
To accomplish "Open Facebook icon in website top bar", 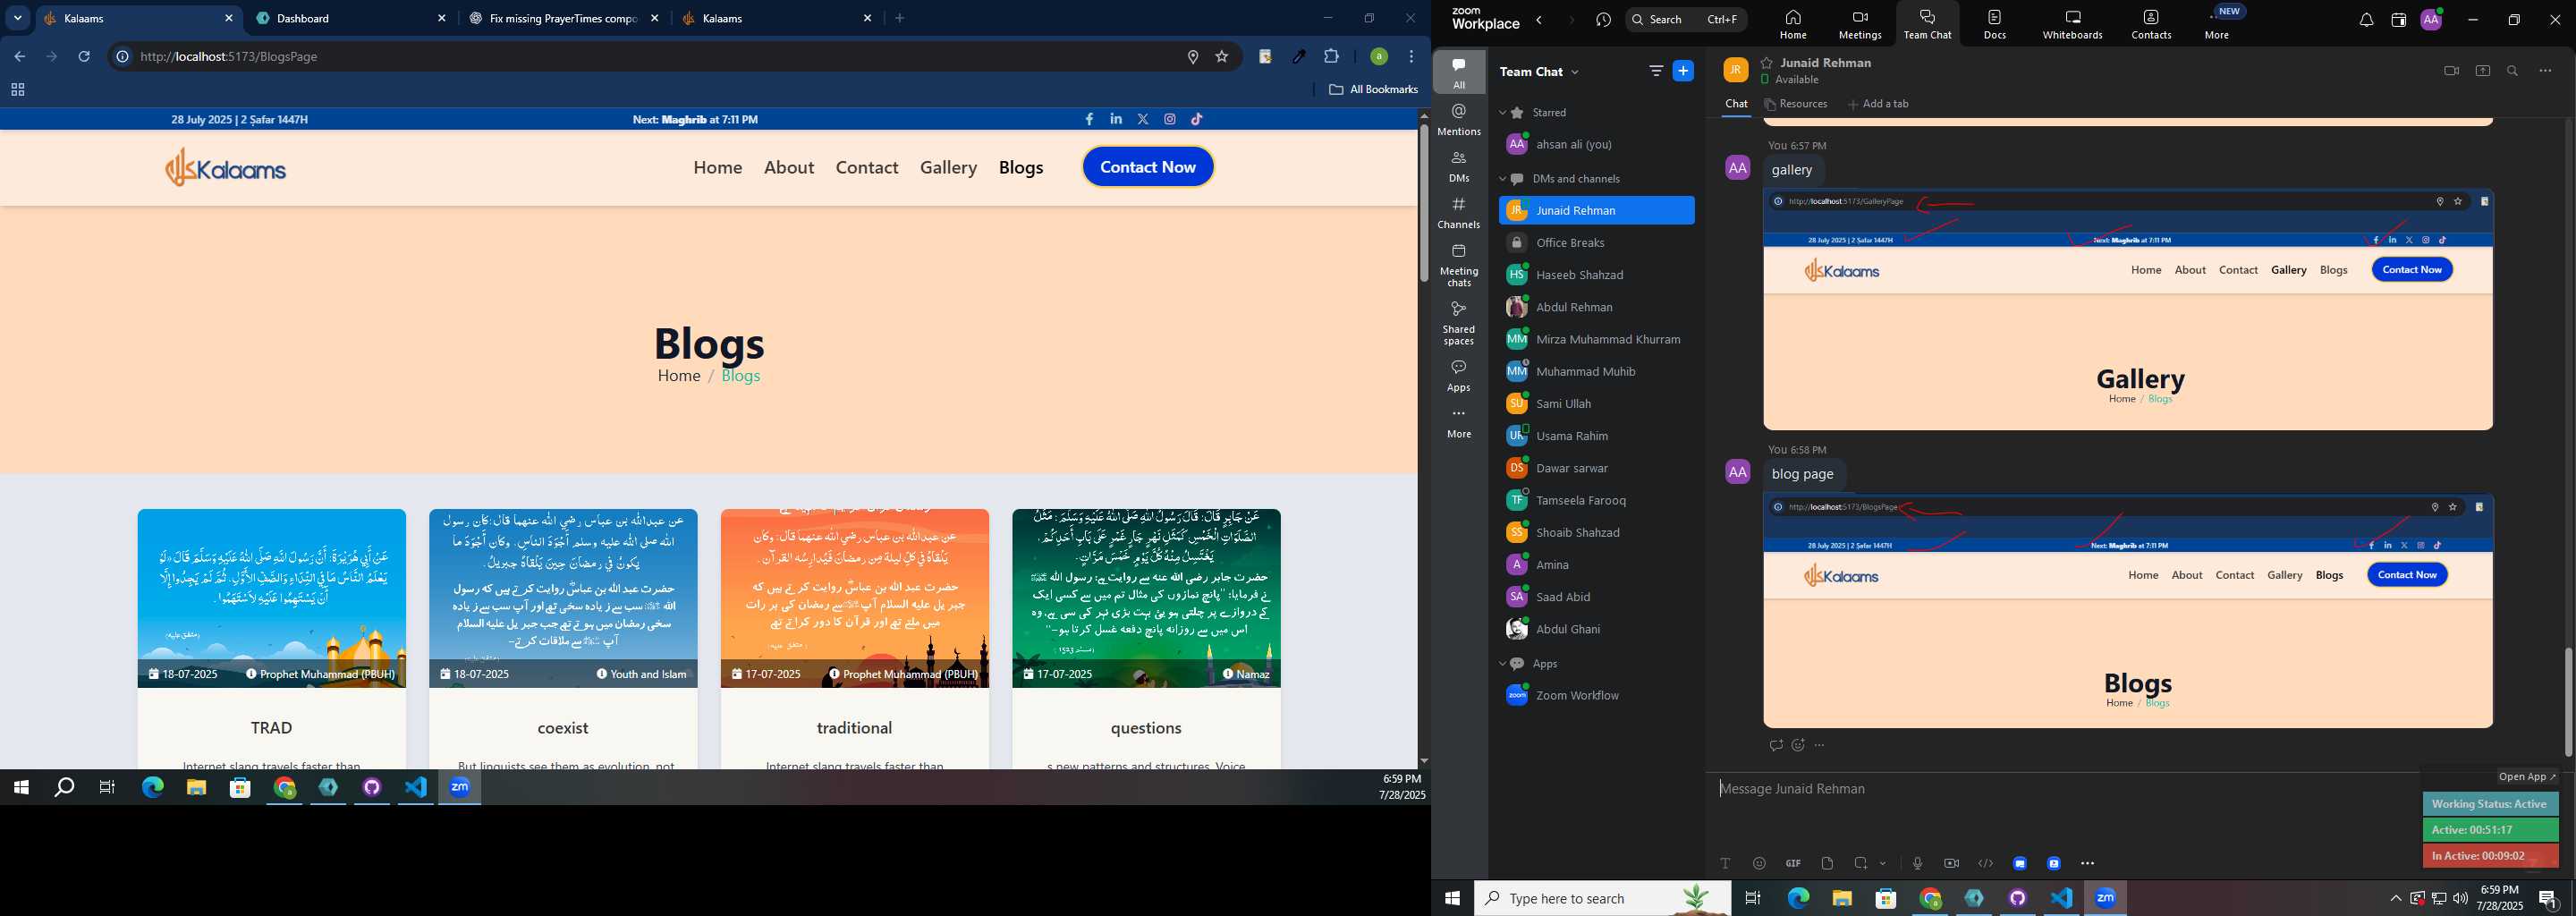I will [1089, 119].
